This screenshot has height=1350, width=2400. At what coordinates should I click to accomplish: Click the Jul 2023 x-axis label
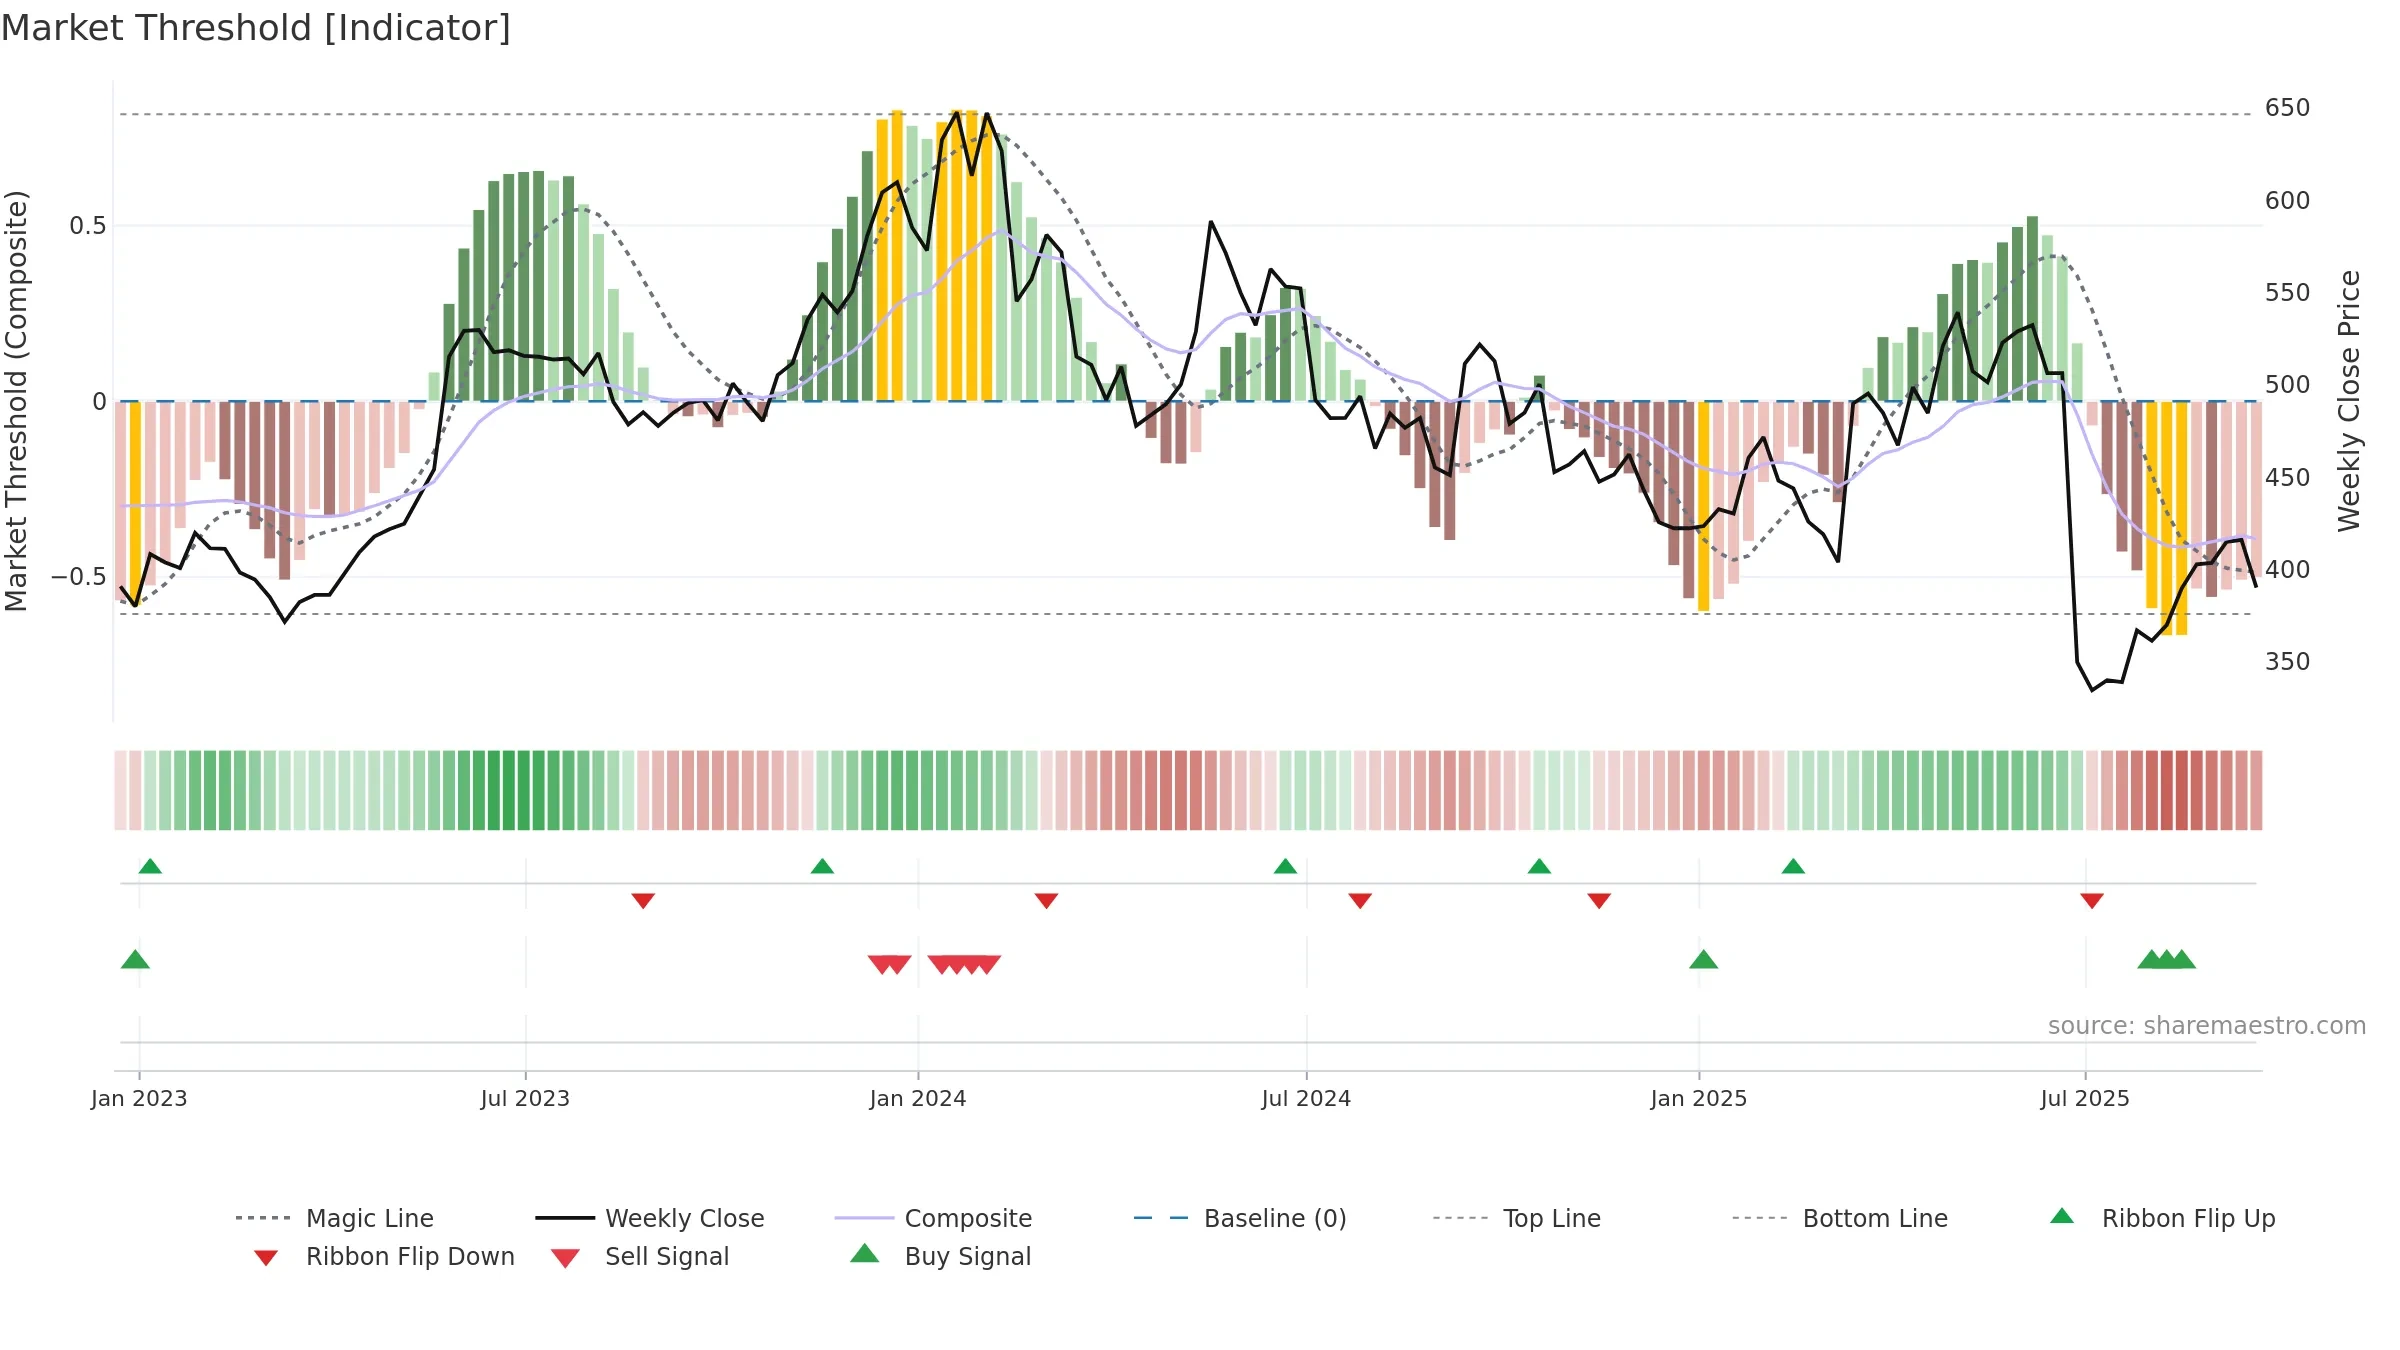pyautogui.click(x=525, y=1098)
